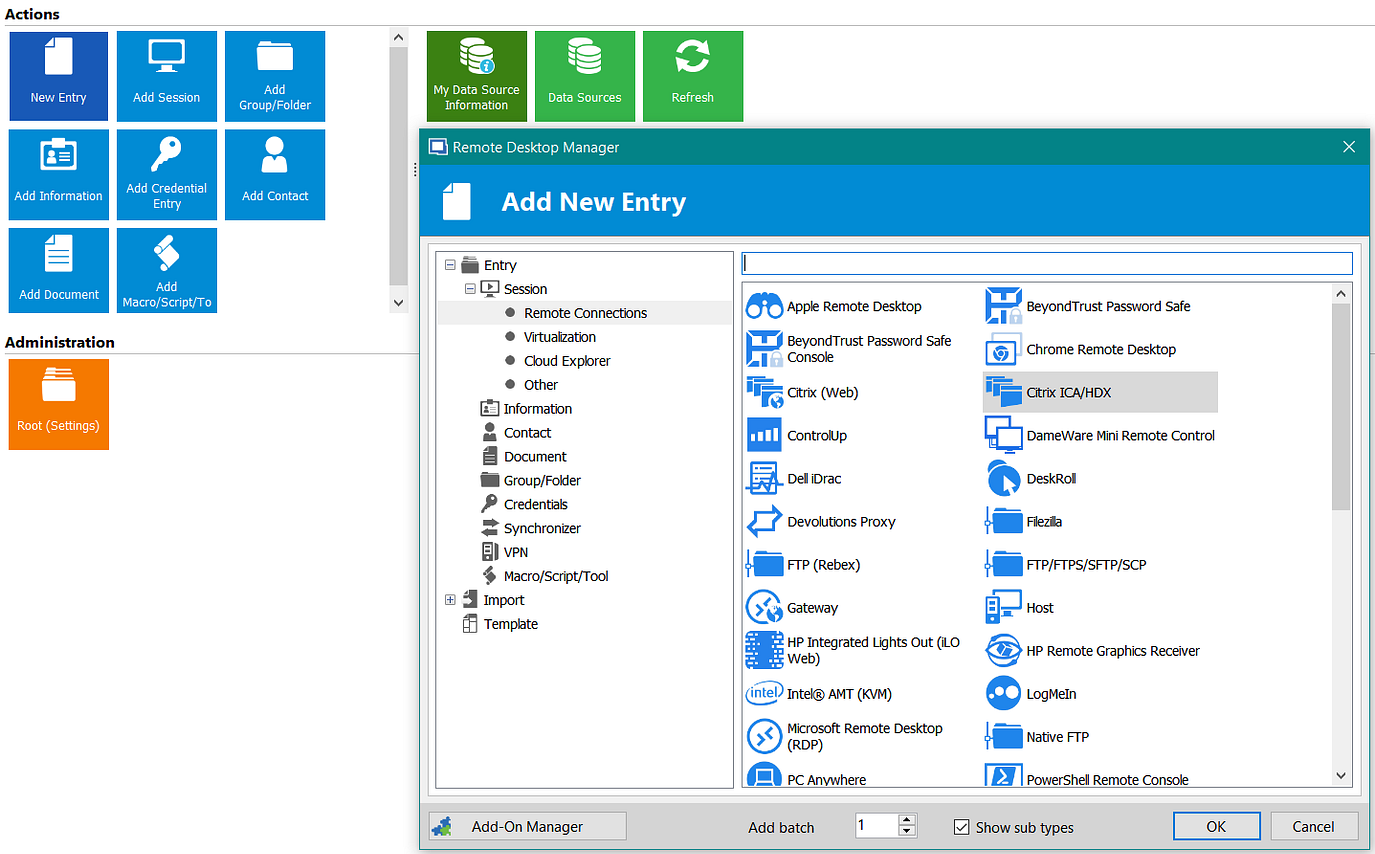Select Credentials in the entry tree
The width and height of the screenshot is (1375, 854).
[x=536, y=505]
